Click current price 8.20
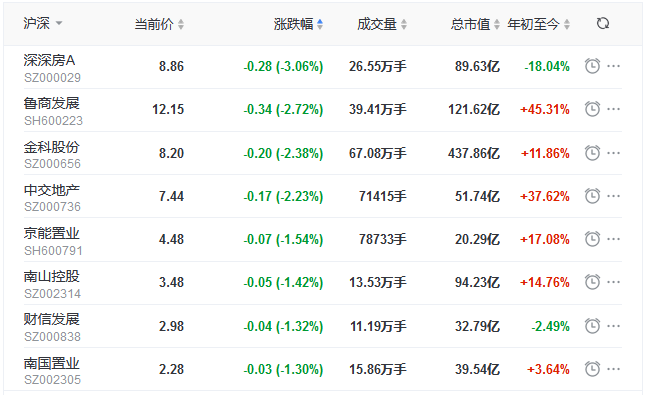Viewport: 647px width, 395px height. [x=171, y=154]
